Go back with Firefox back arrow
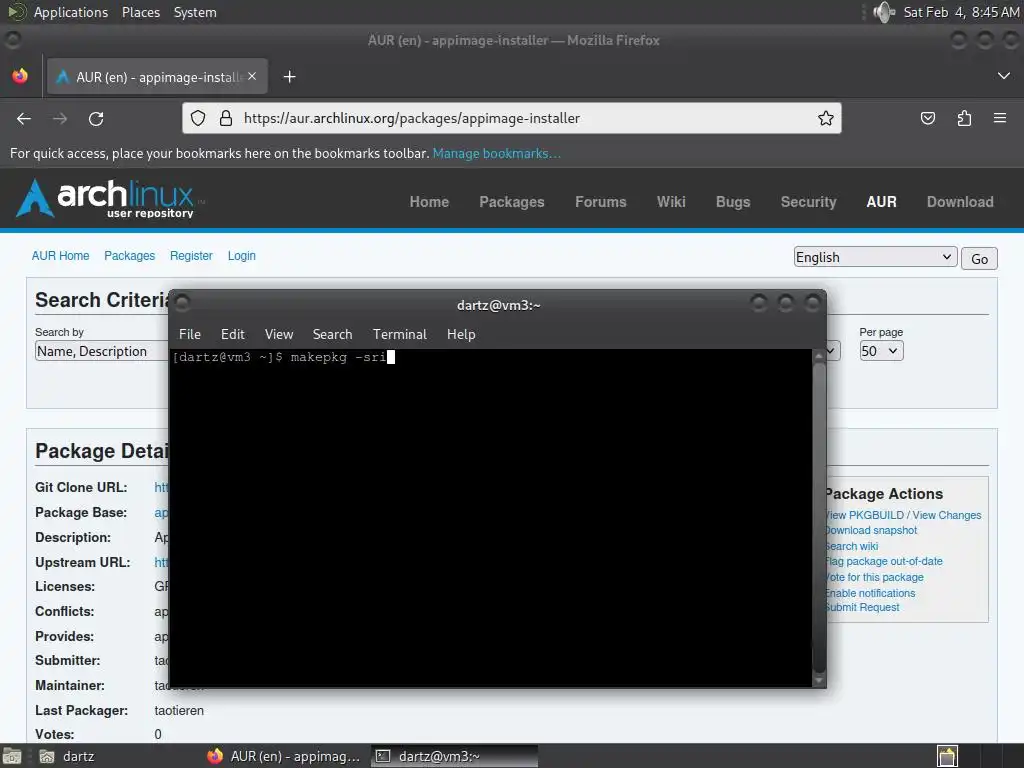This screenshot has width=1024, height=768. pyautogui.click(x=24, y=119)
